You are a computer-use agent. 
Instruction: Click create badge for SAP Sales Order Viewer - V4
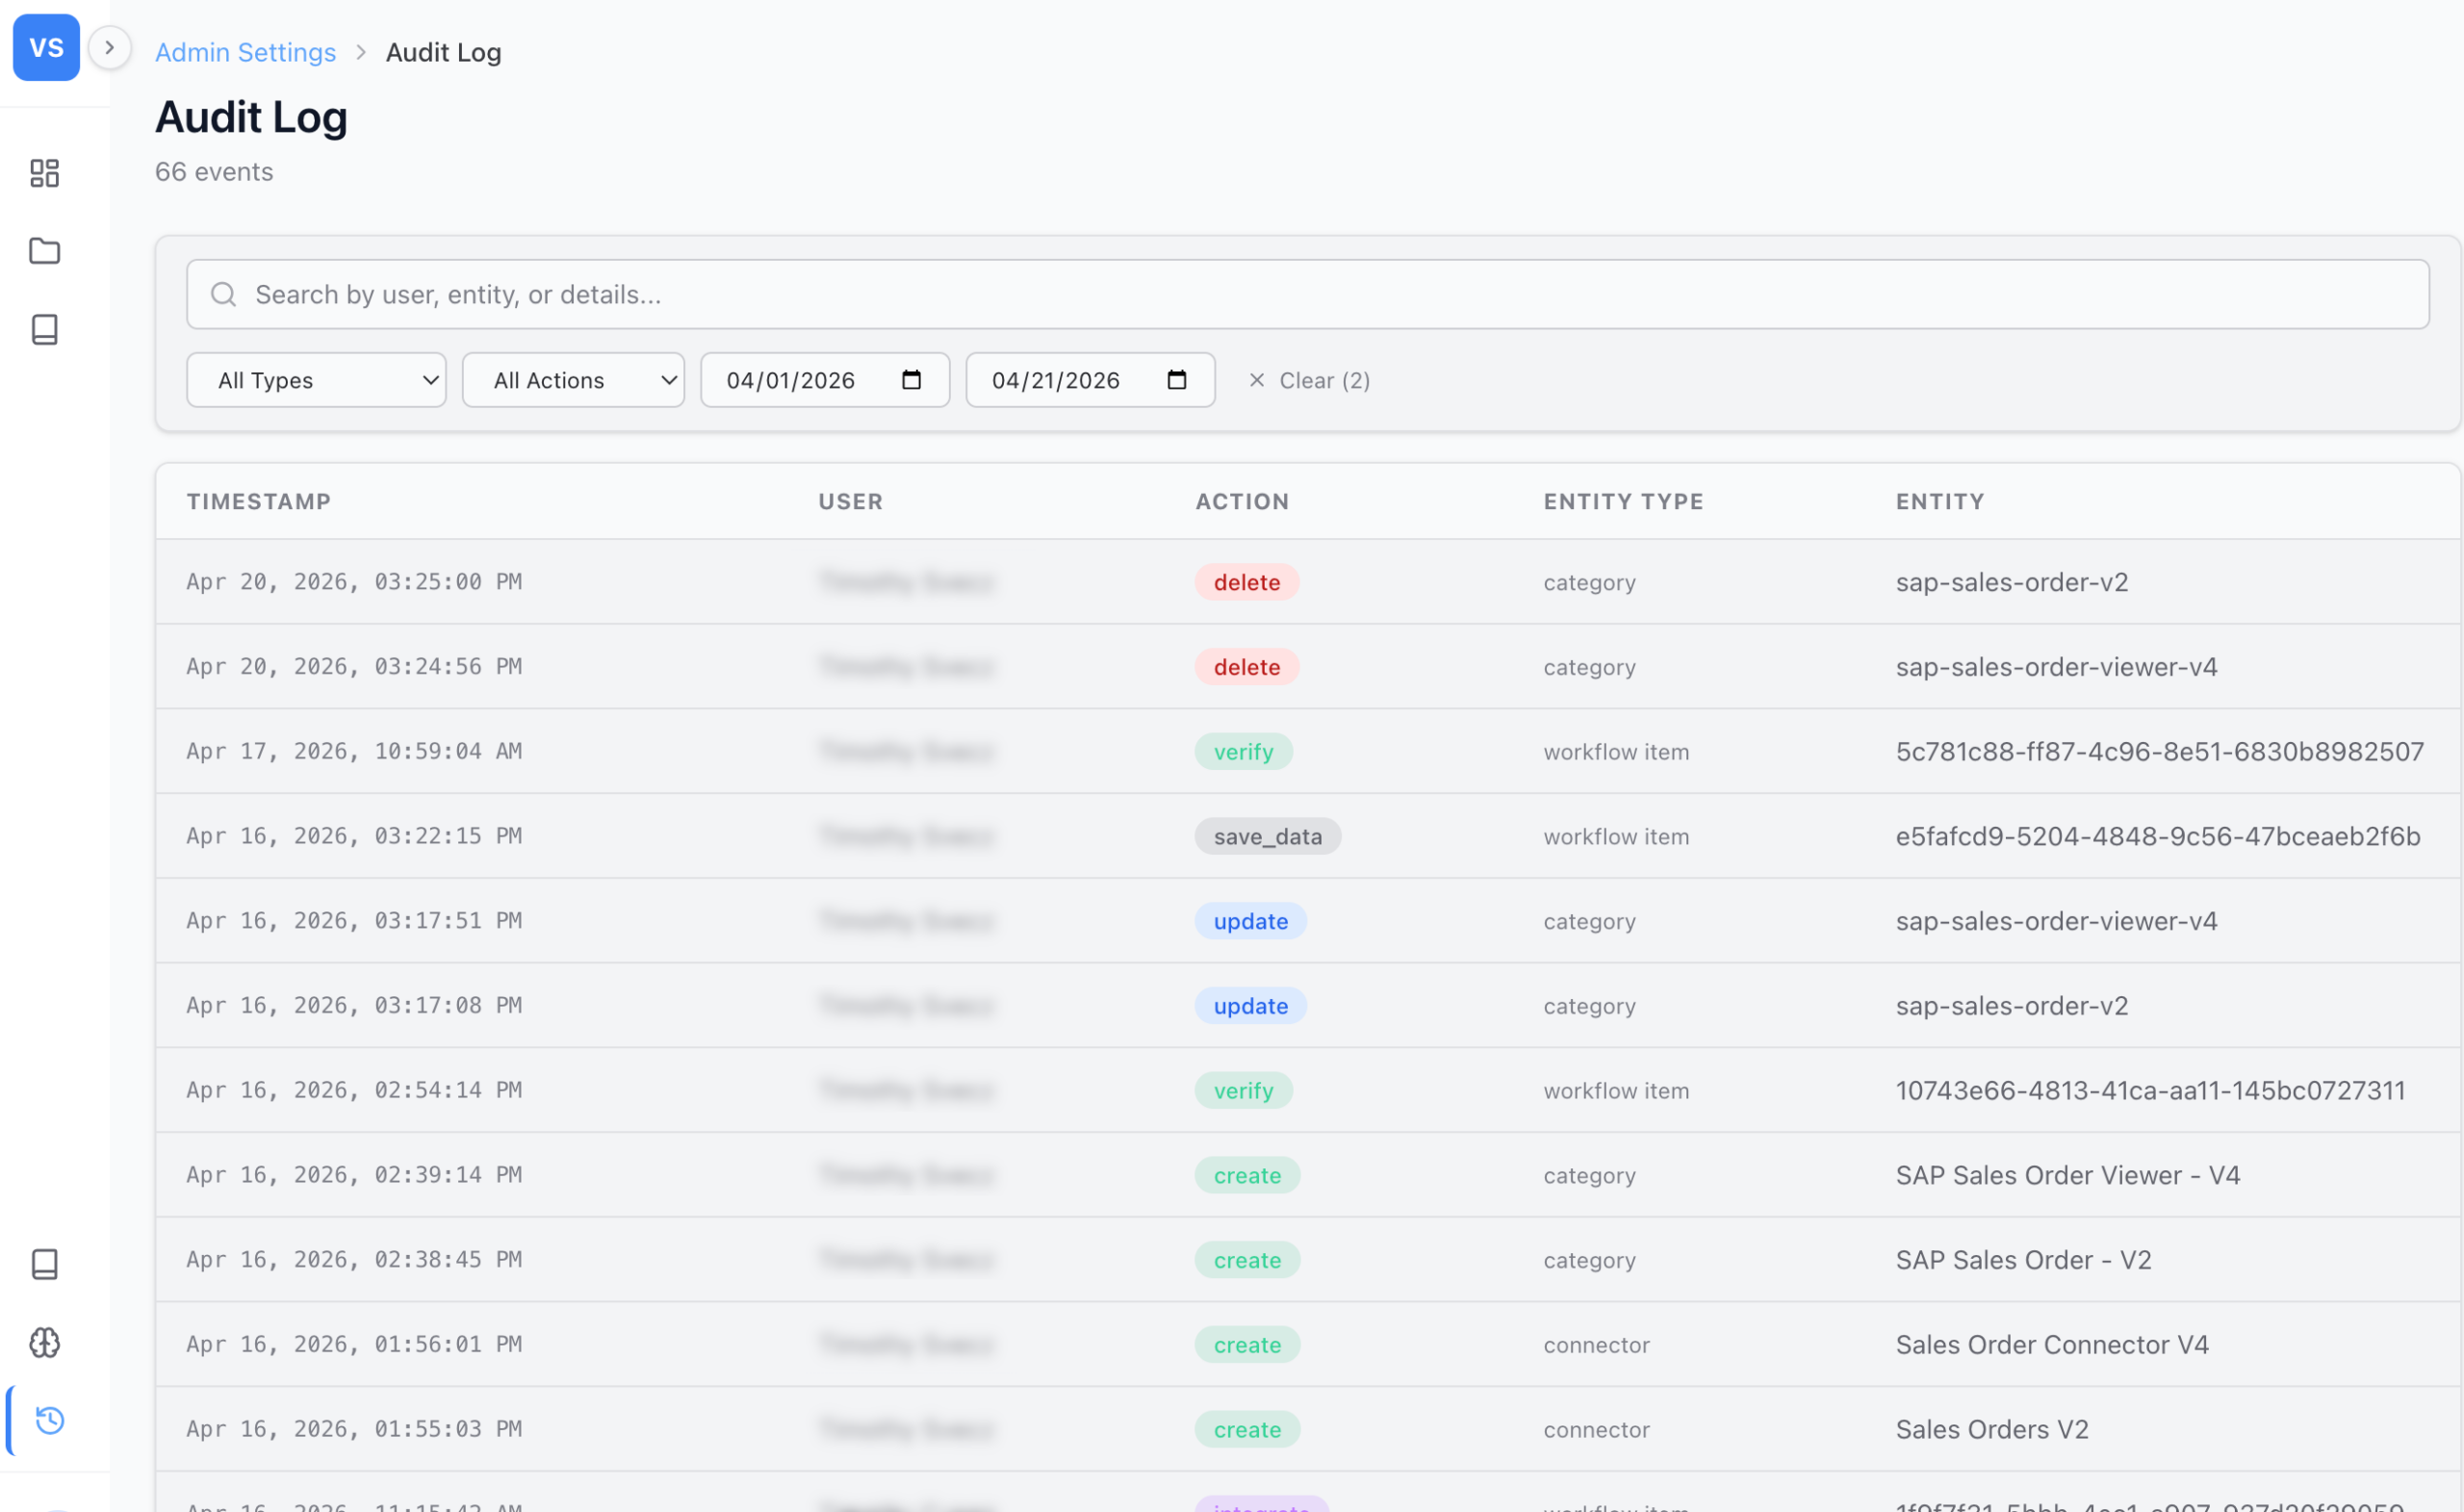point(1247,1175)
